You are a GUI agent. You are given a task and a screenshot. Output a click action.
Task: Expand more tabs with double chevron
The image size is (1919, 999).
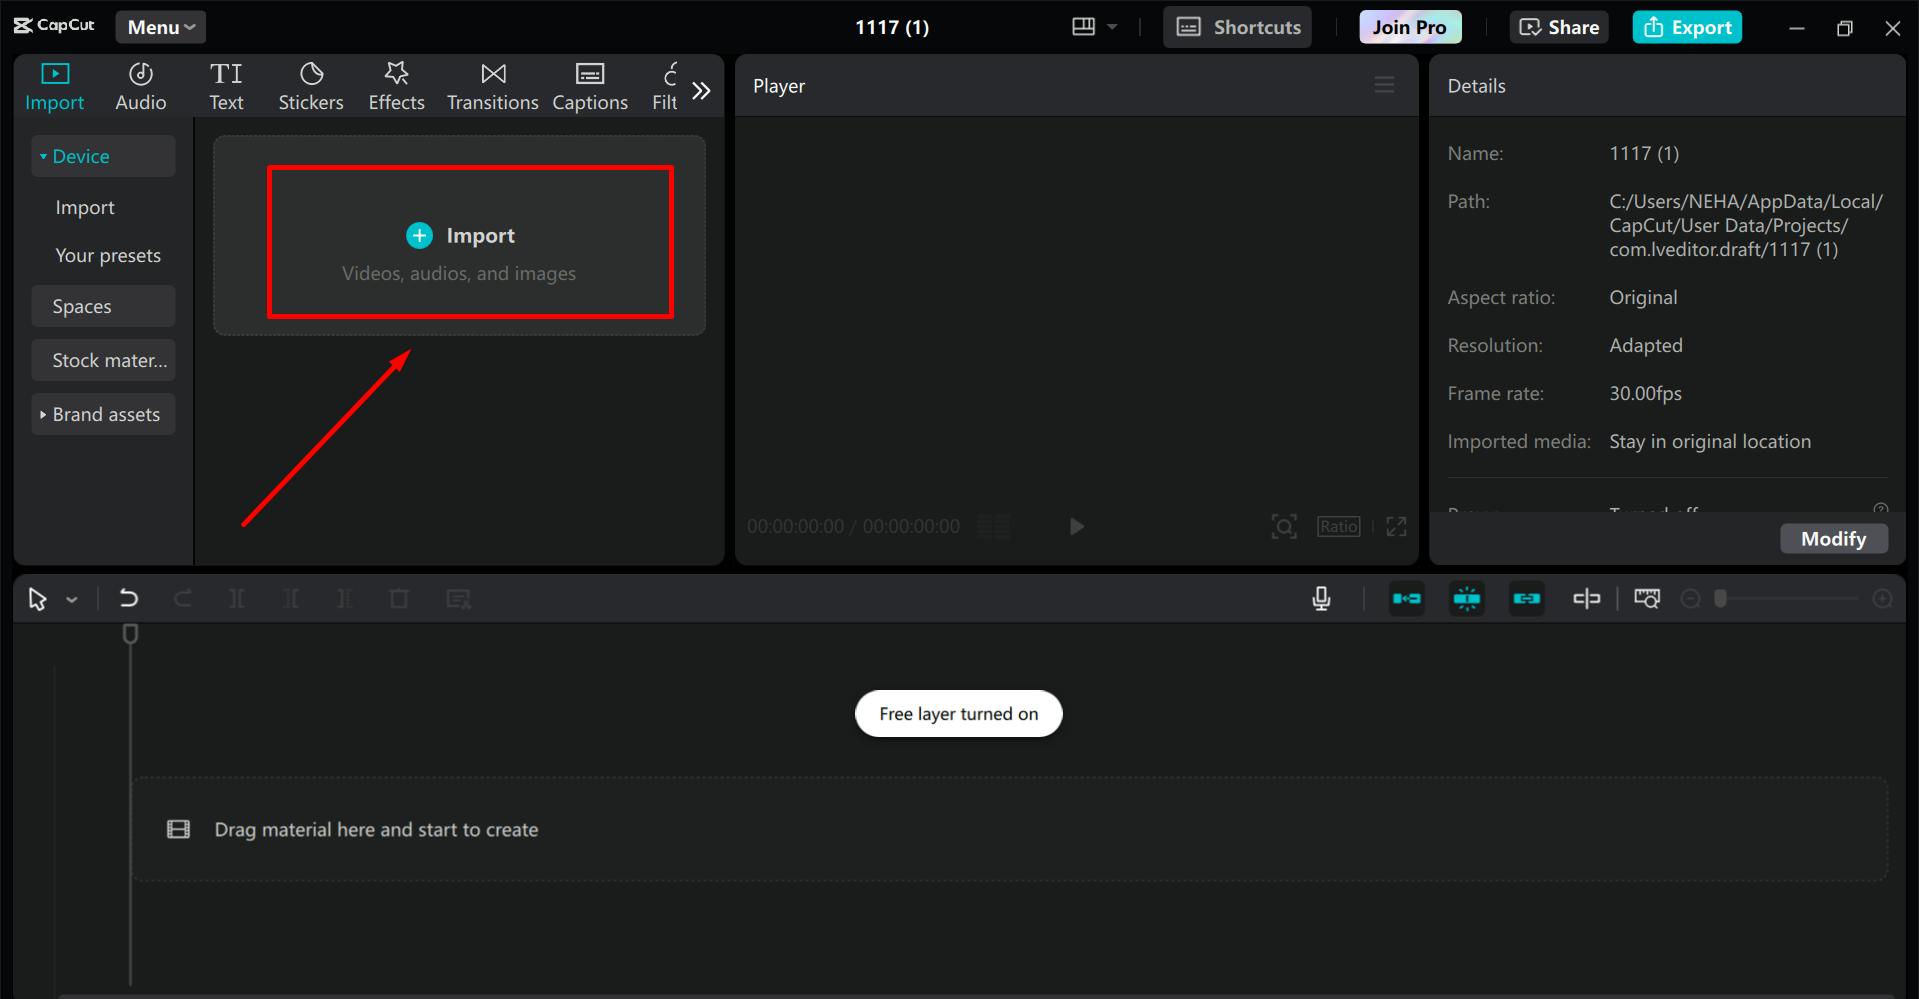pyautogui.click(x=701, y=91)
